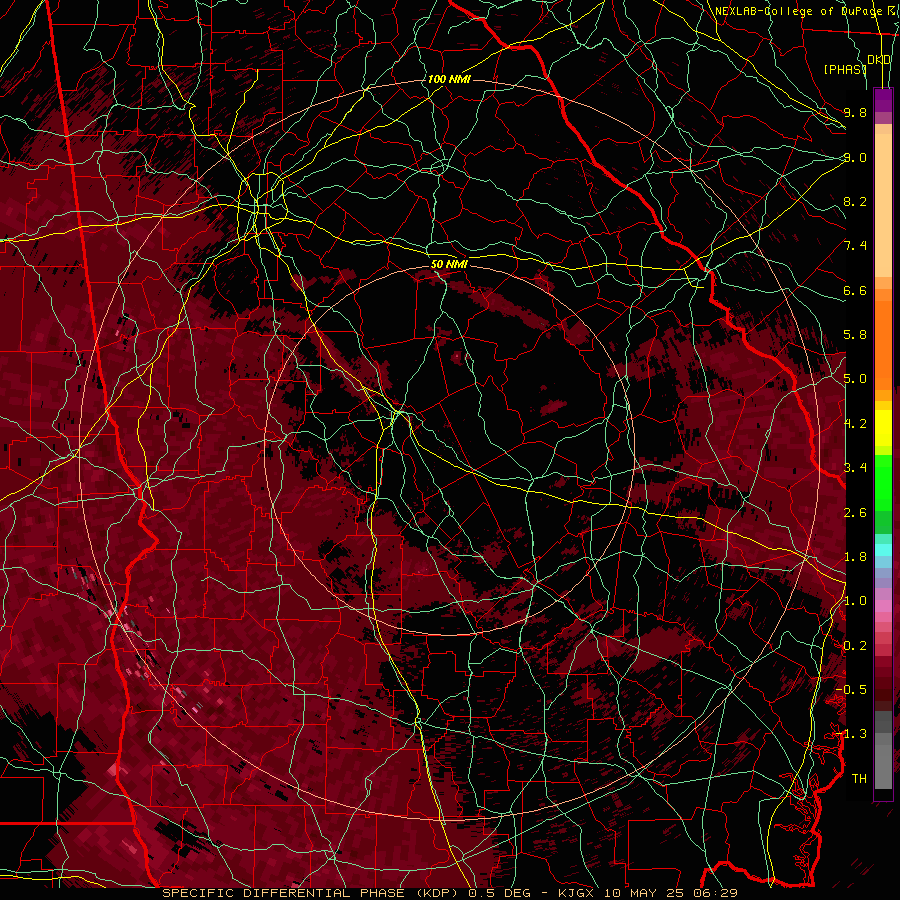Click the -1.3 value on the scale
900x900 pixels.
click(851, 734)
